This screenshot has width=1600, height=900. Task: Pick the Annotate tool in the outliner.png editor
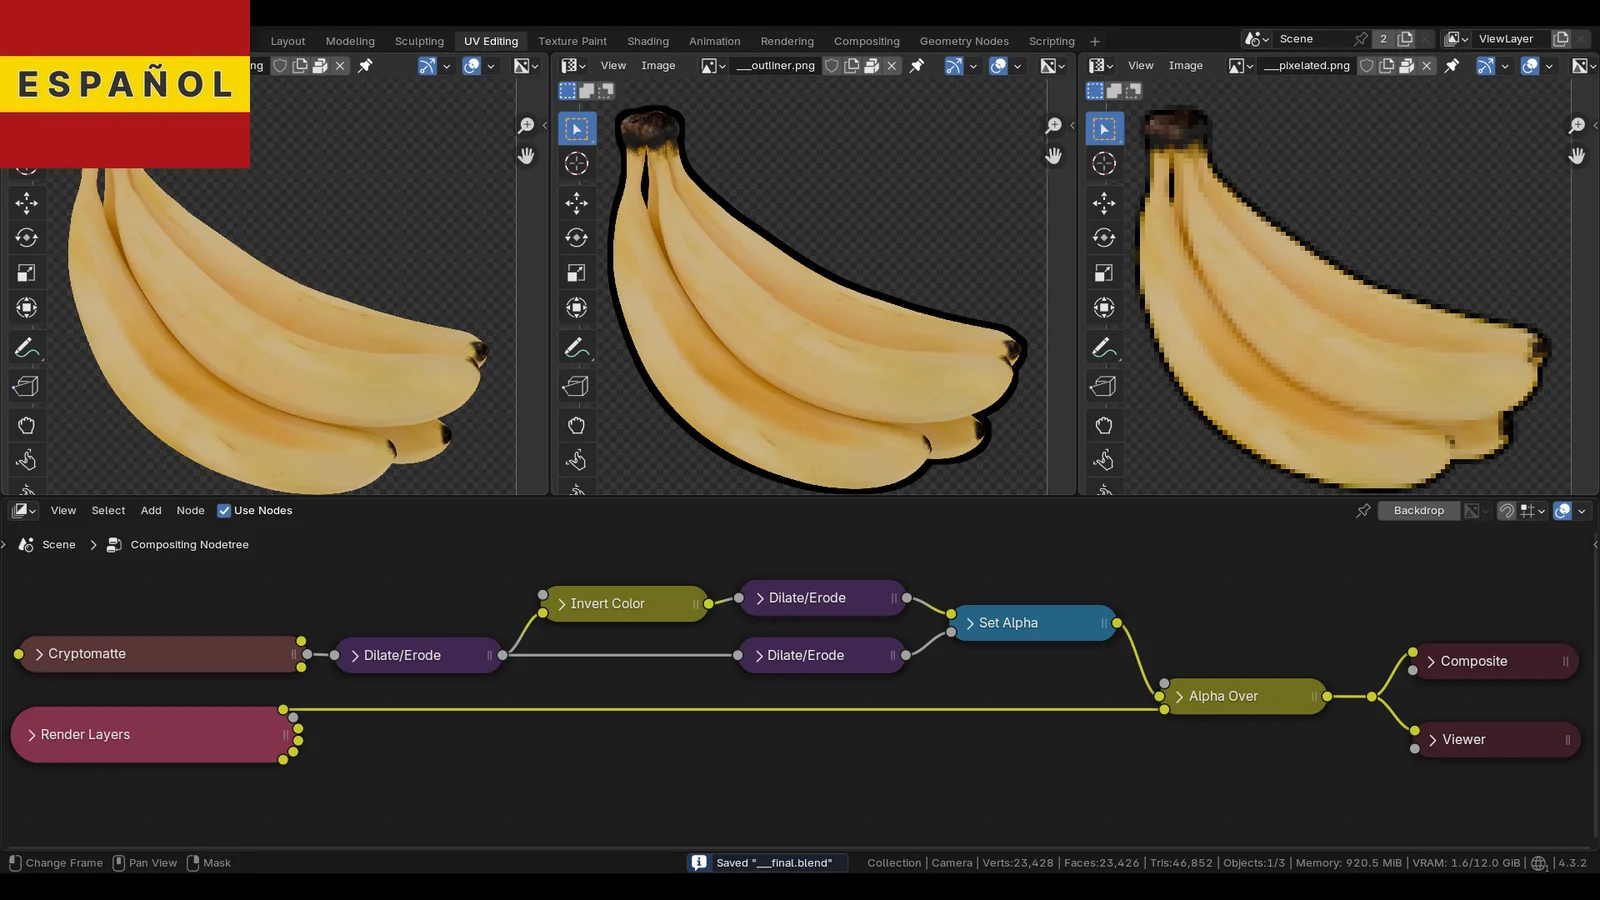pyautogui.click(x=576, y=348)
